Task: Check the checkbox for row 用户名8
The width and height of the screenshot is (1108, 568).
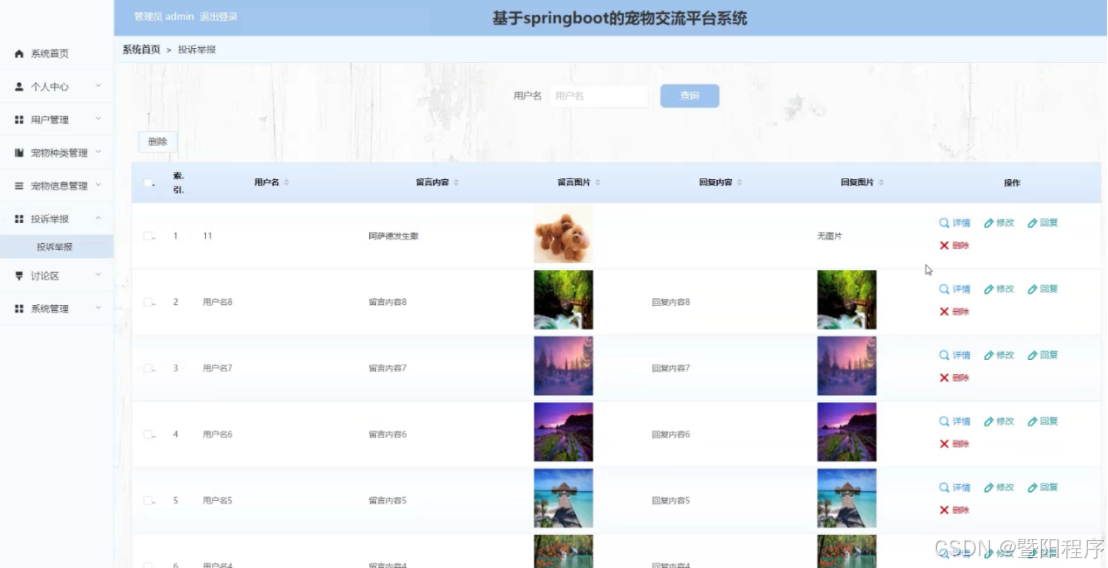Action: (x=148, y=302)
